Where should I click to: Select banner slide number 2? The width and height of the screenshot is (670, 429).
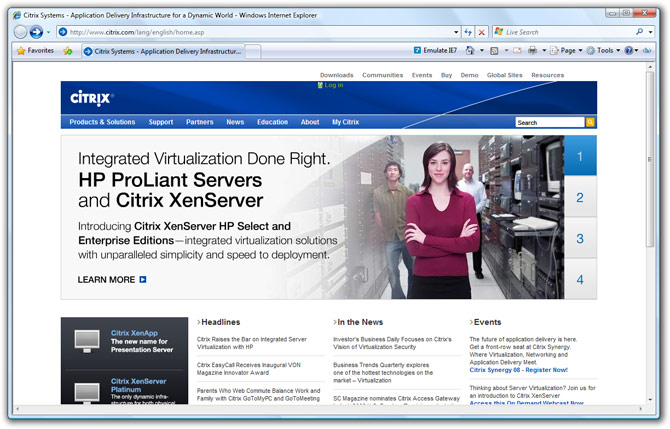pos(580,197)
